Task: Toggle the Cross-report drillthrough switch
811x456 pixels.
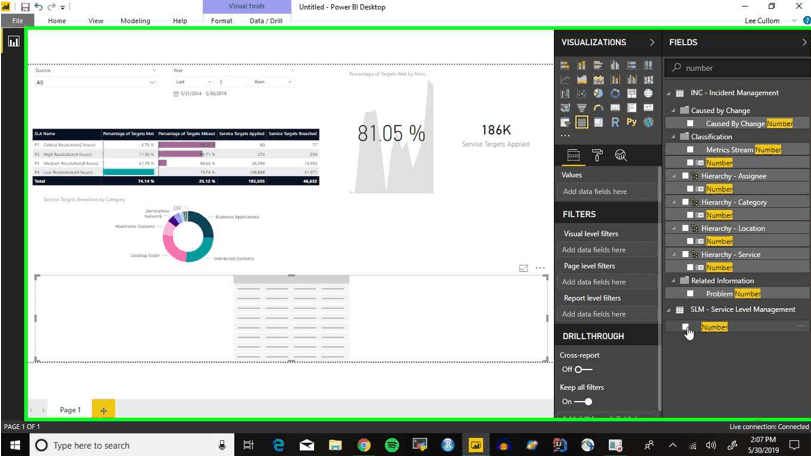Action: [583, 369]
